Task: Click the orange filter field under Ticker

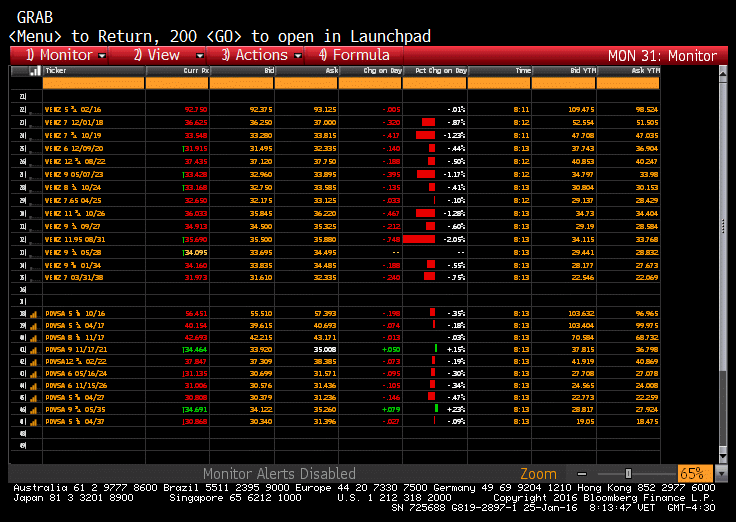Action: click(x=93, y=84)
